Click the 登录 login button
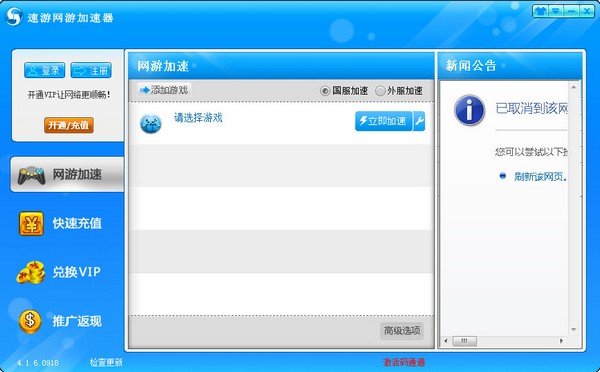 44,70
